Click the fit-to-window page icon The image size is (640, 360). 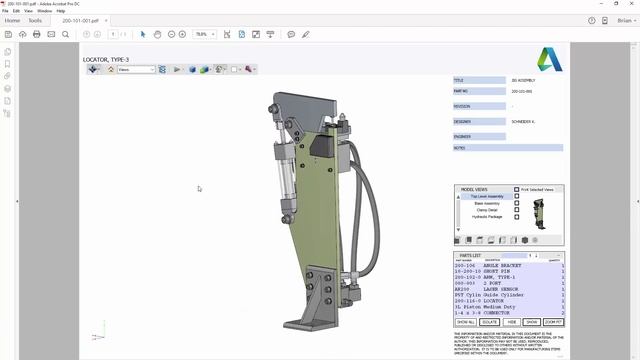(227, 34)
